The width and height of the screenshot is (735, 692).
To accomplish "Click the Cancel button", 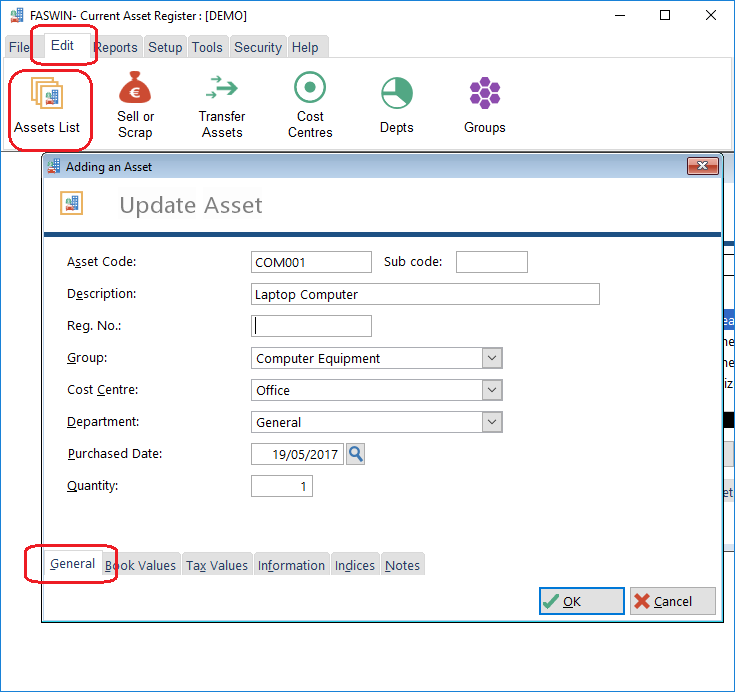I will point(673,601).
